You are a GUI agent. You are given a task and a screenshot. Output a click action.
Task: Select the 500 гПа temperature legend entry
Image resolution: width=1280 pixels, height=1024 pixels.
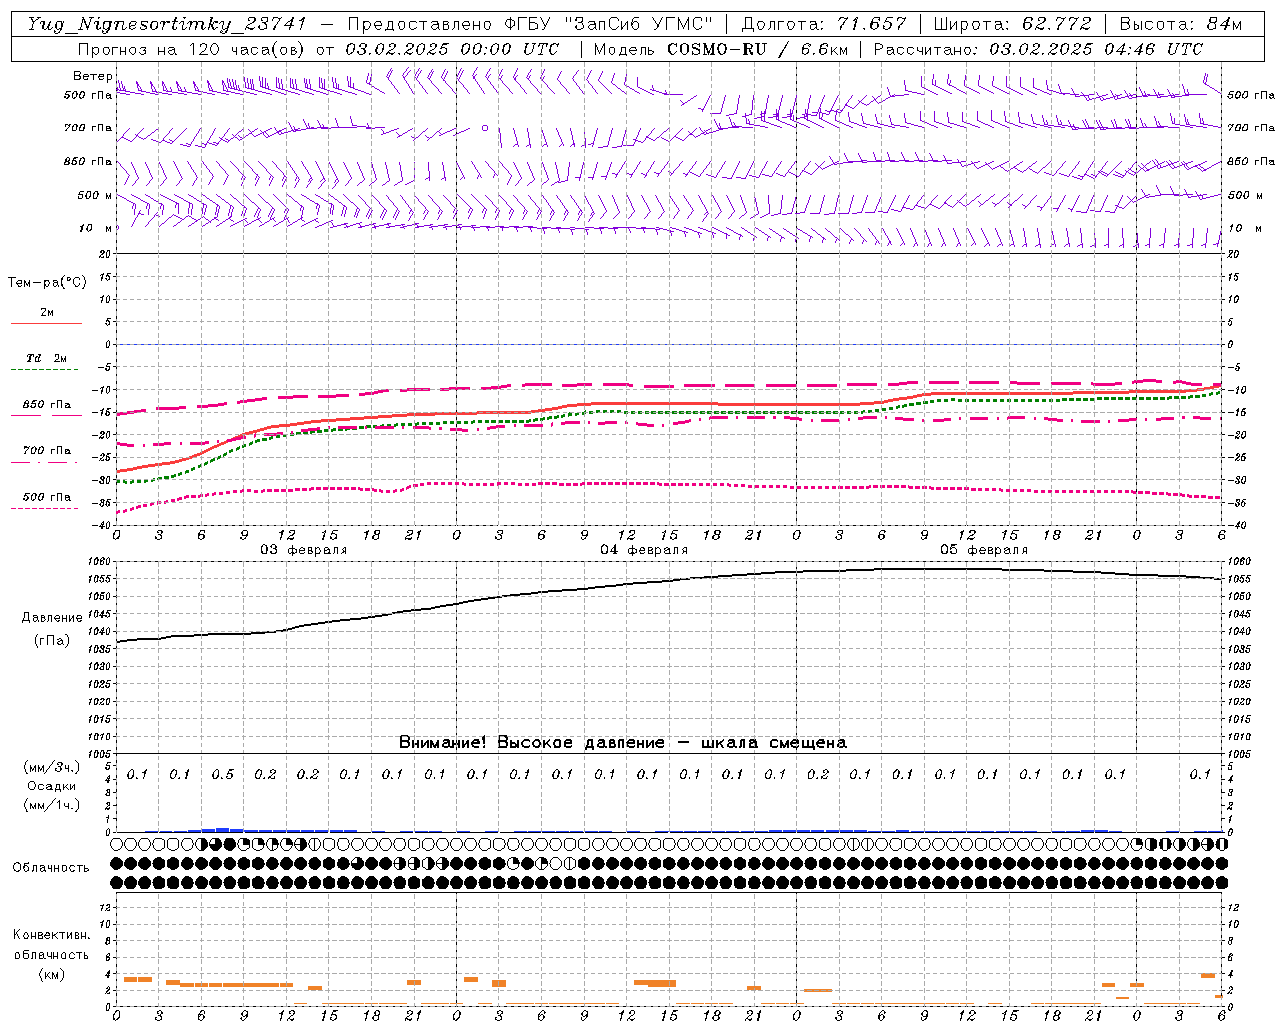(x=47, y=497)
